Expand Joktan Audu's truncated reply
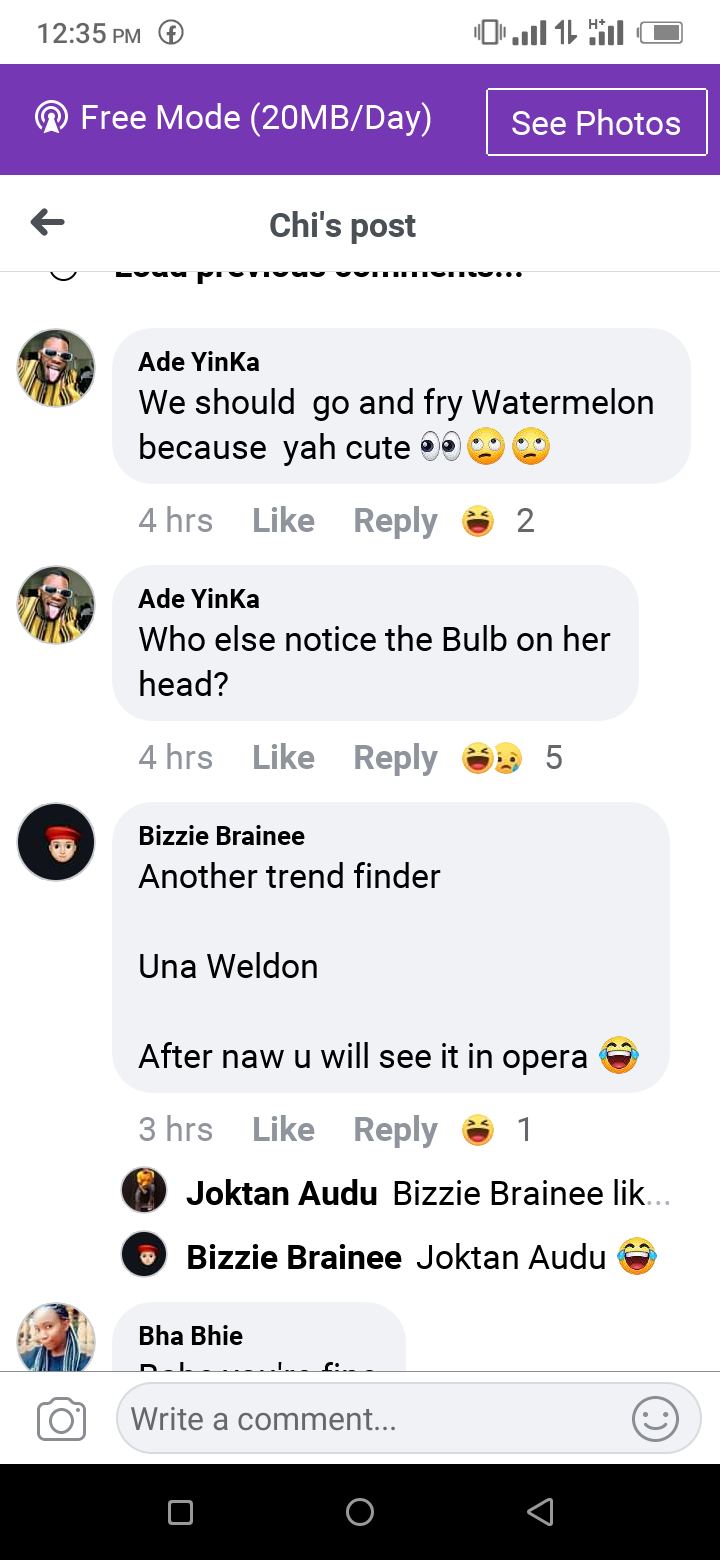720x1560 pixels. [x=428, y=1193]
